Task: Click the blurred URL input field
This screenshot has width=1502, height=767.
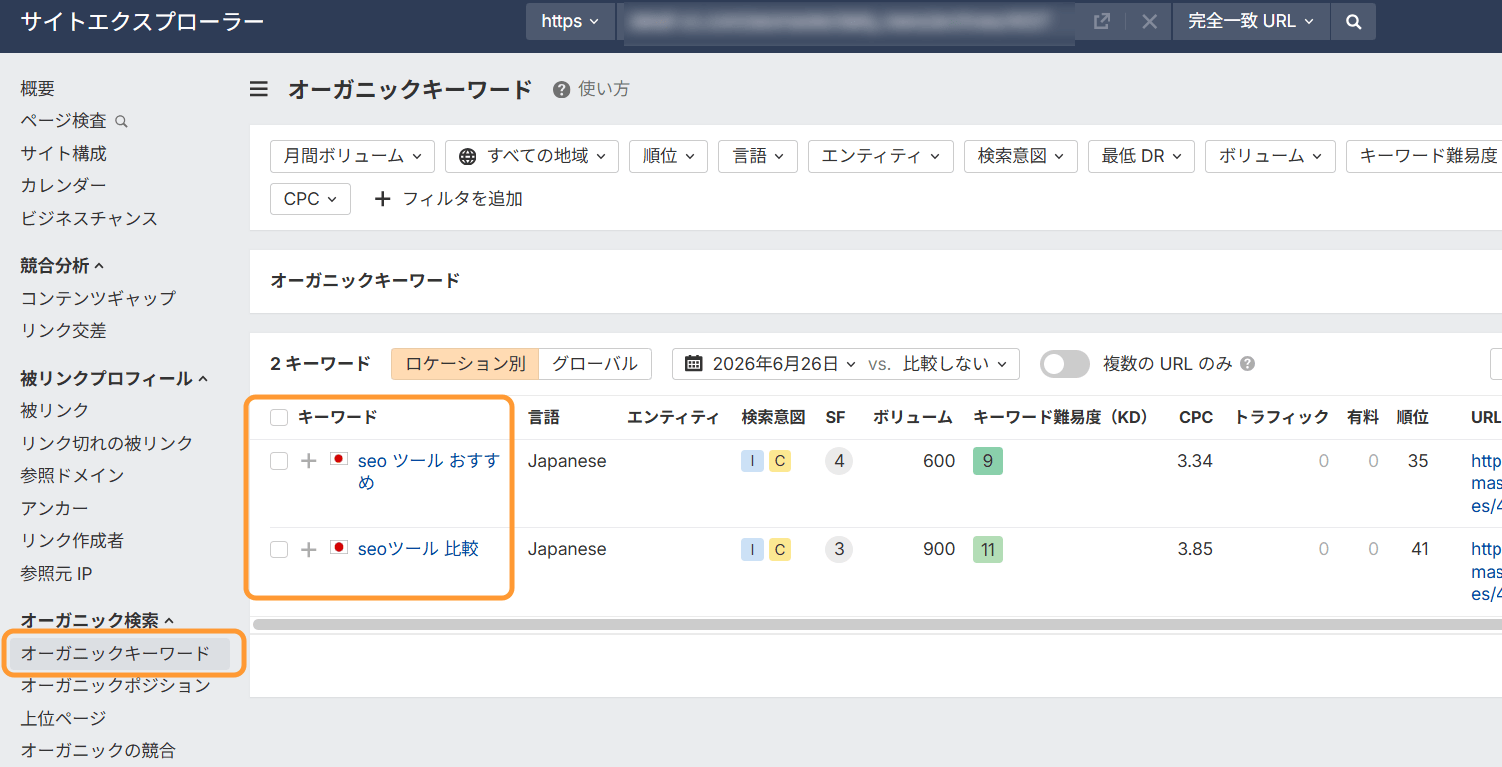Action: tap(847, 23)
